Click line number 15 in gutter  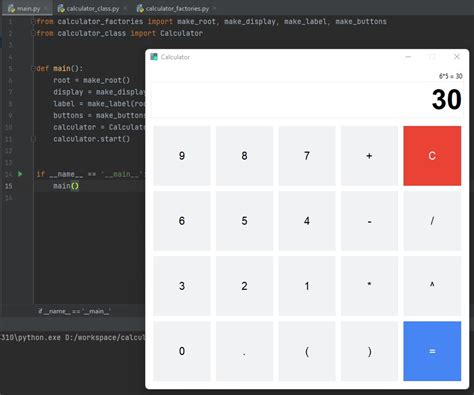pos(9,186)
